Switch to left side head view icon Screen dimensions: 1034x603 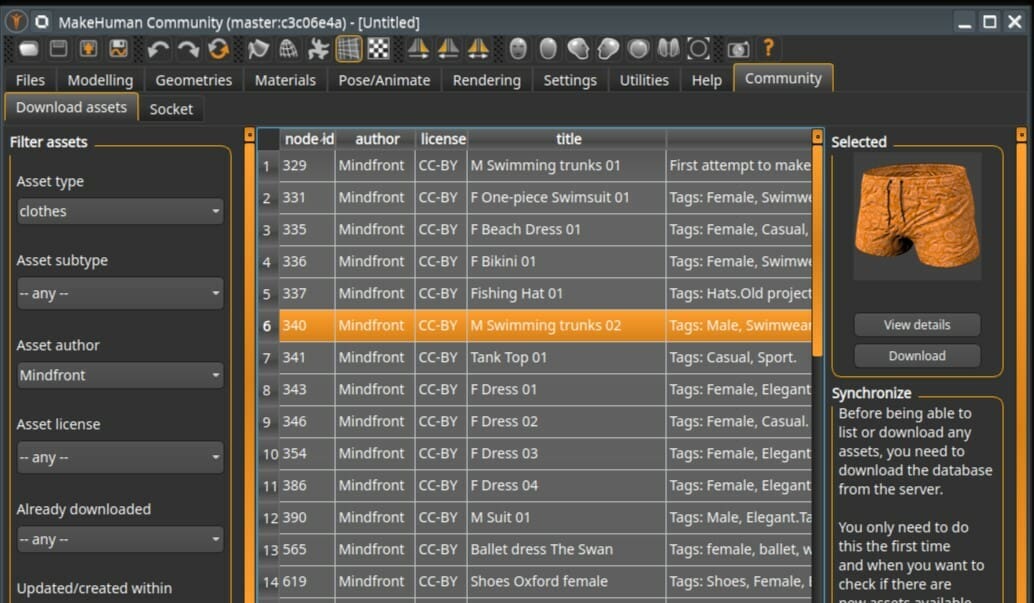coord(609,49)
